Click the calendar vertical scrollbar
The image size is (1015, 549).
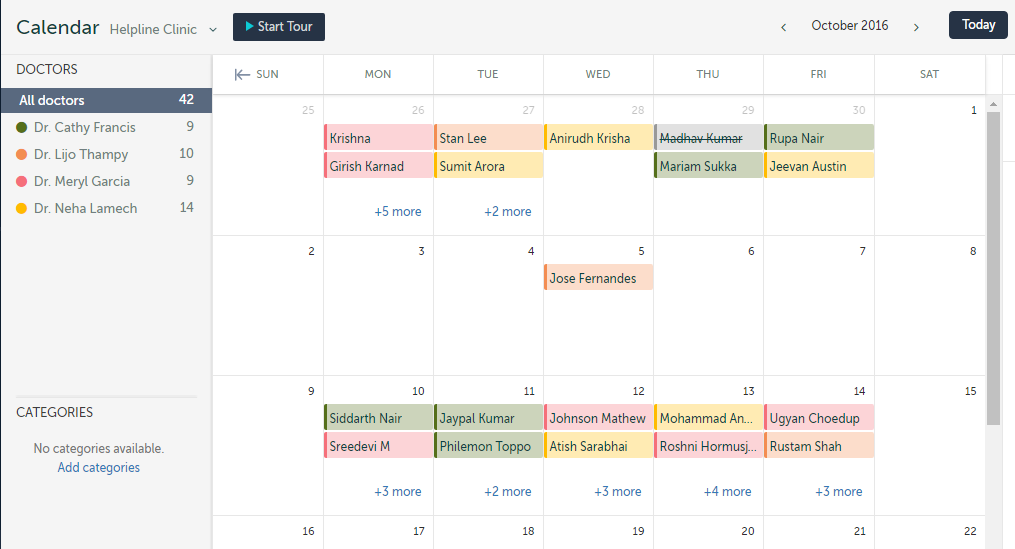[993, 268]
